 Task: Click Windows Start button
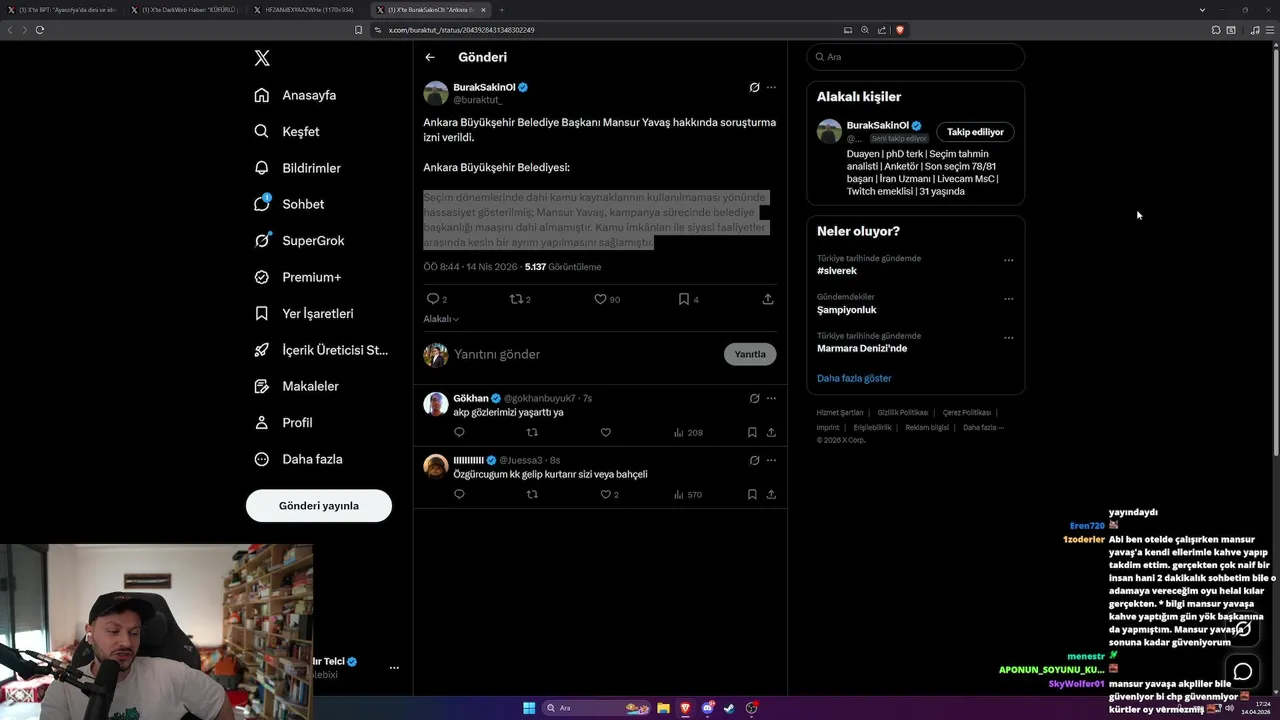[529, 708]
